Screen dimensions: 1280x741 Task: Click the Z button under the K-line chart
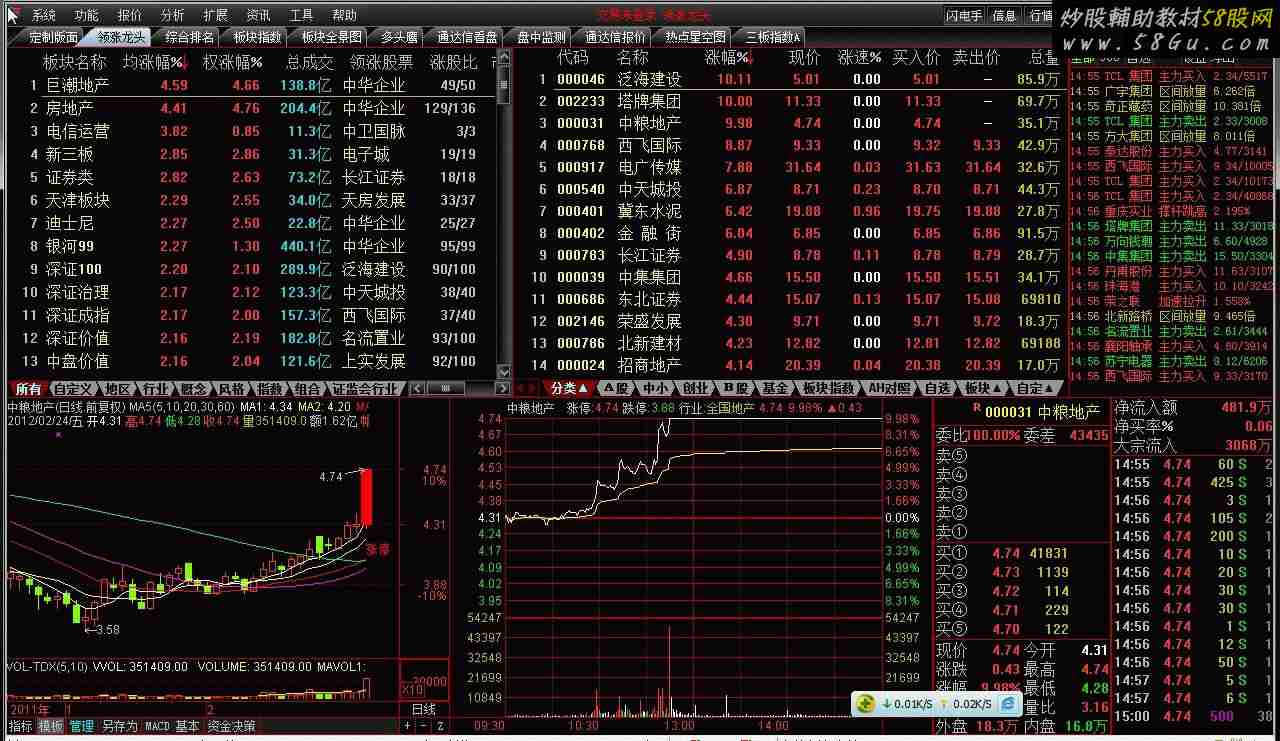pos(440,725)
